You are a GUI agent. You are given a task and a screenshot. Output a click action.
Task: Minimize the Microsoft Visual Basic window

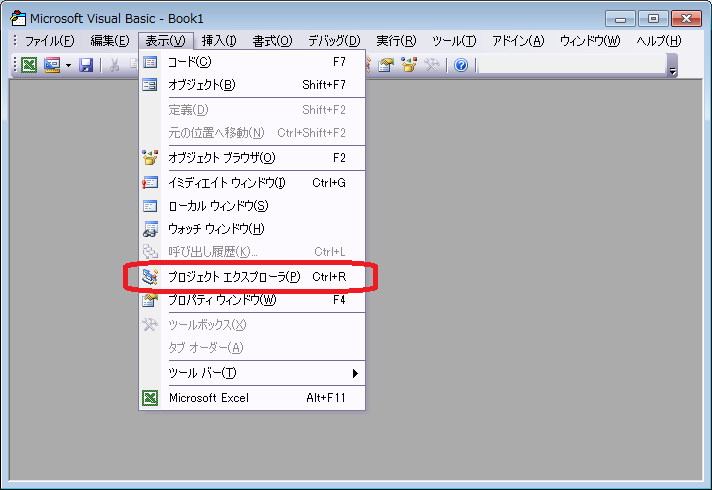click(x=620, y=19)
